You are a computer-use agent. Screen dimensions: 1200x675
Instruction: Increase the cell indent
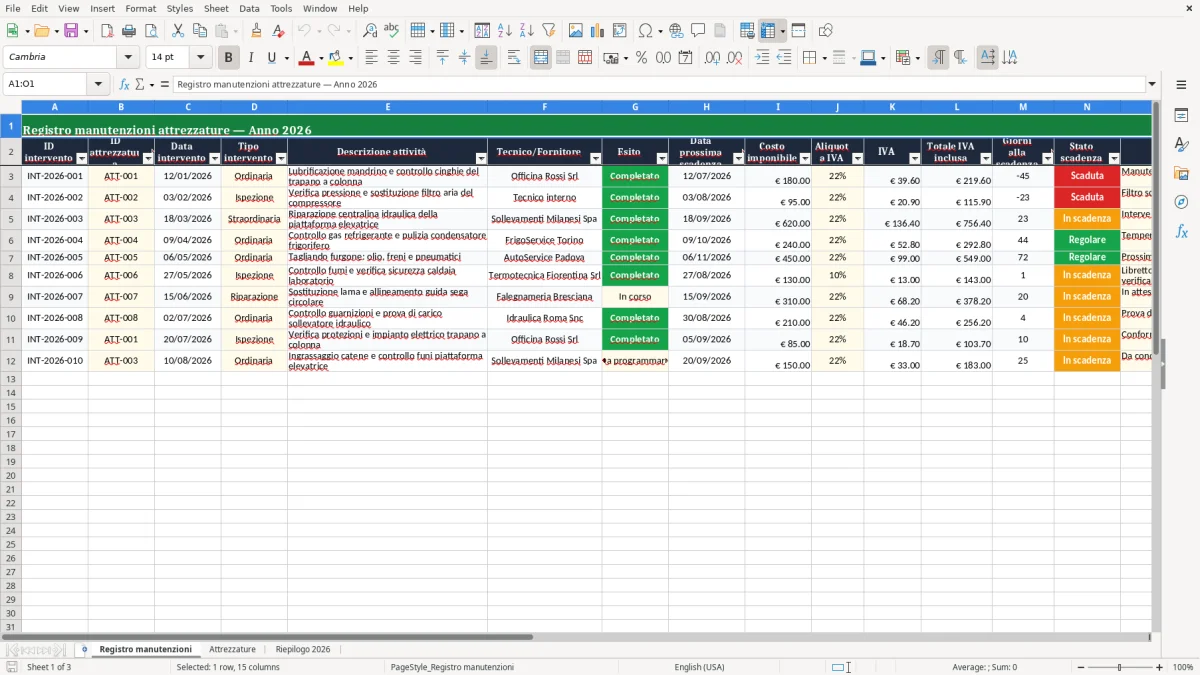click(762, 57)
